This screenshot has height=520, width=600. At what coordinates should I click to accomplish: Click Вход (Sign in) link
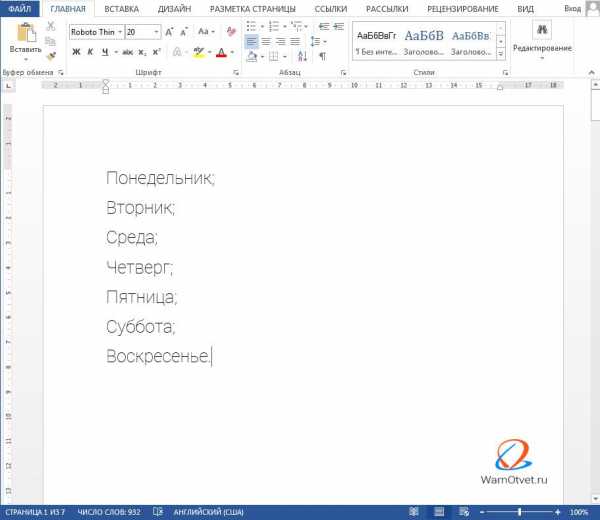click(572, 8)
